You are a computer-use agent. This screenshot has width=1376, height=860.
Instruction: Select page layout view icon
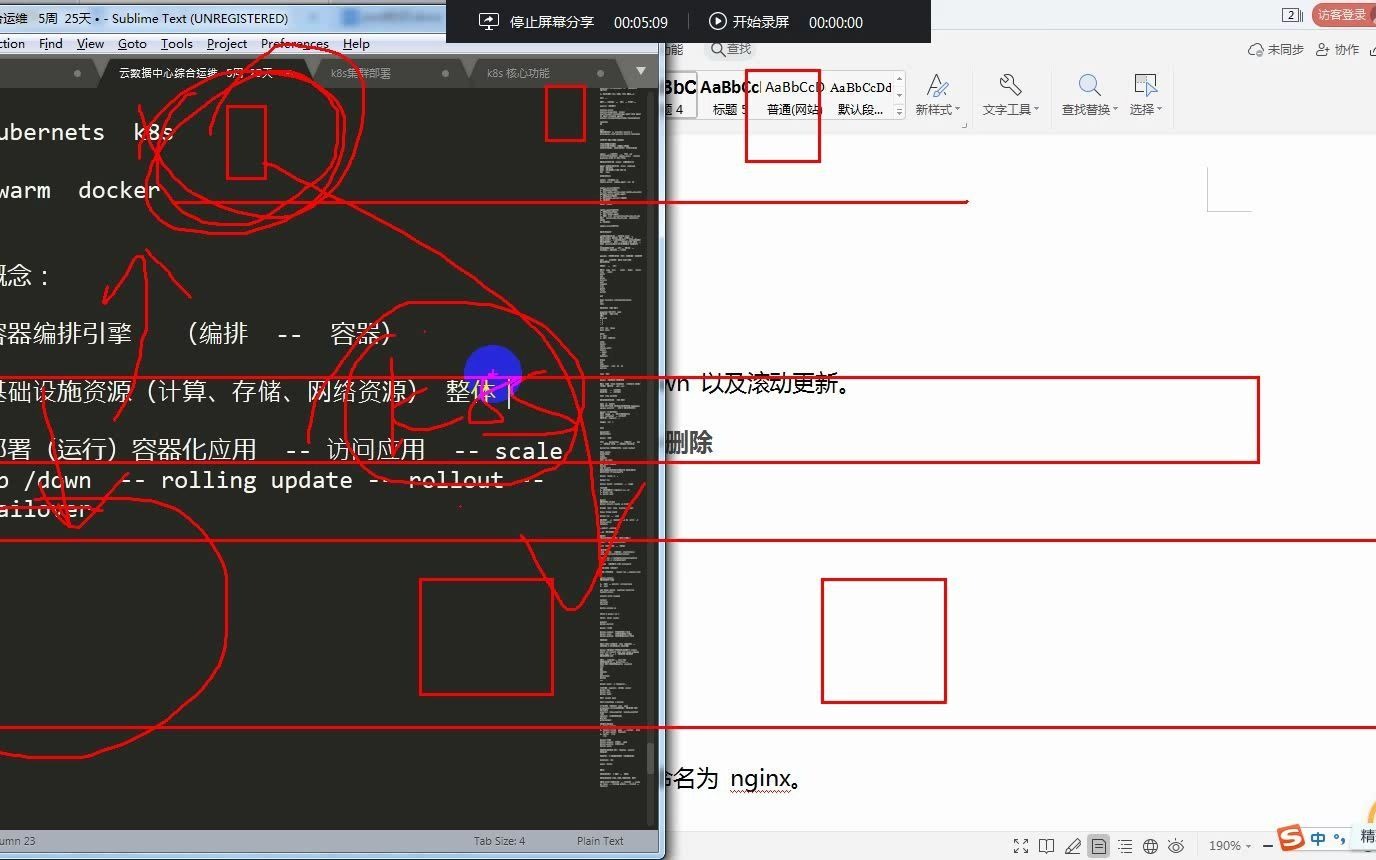pyautogui.click(x=1098, y=846)
